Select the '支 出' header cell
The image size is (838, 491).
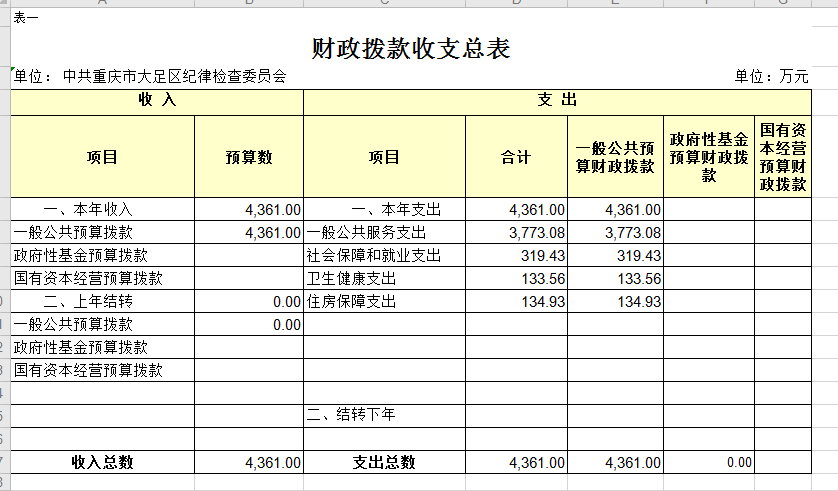556,101
